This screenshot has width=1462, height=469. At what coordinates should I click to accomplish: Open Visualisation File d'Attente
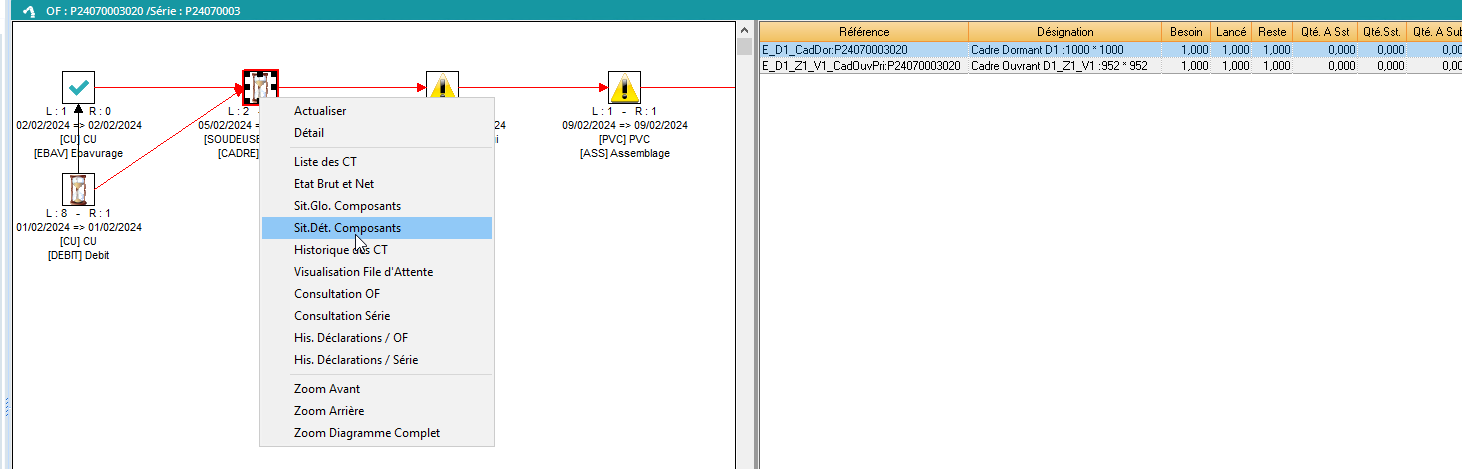pyautogui.click(x=363, y=272)
